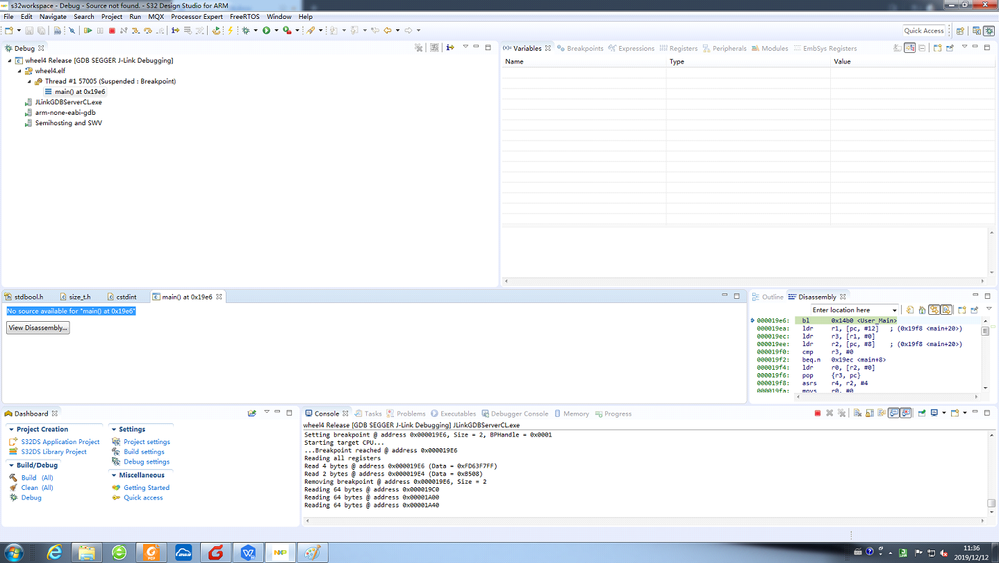Screen dimensions: 999x563
Task: Click Clear Console icon
Action: [858, 413]
